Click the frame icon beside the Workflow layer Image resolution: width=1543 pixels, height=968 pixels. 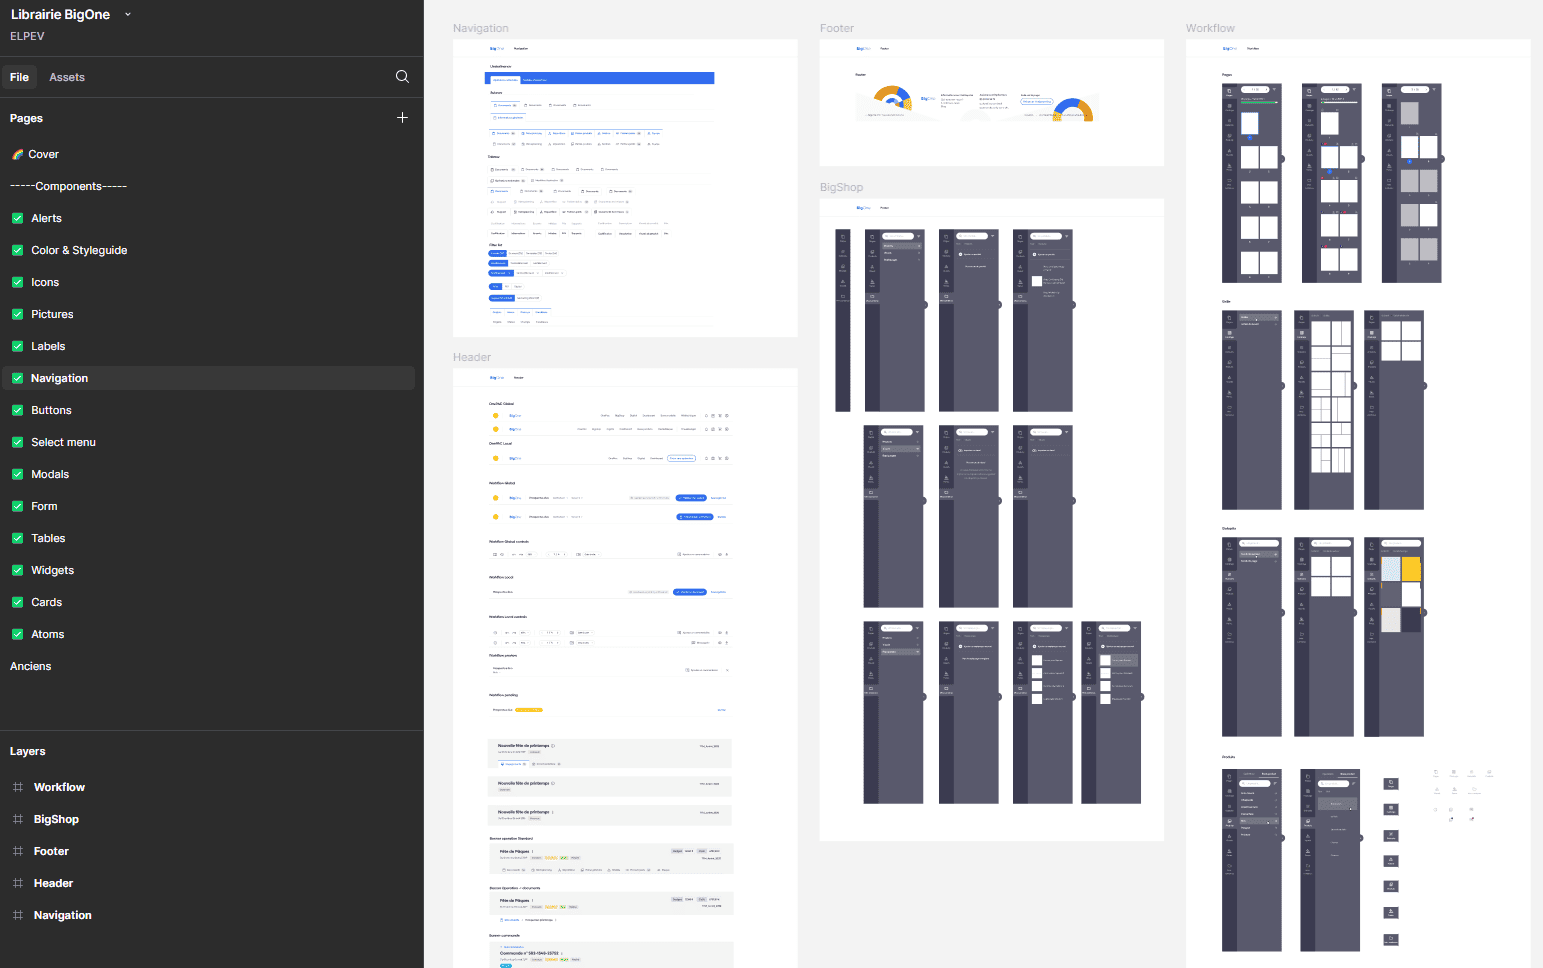pyautogui.click(x=18, y=787)
